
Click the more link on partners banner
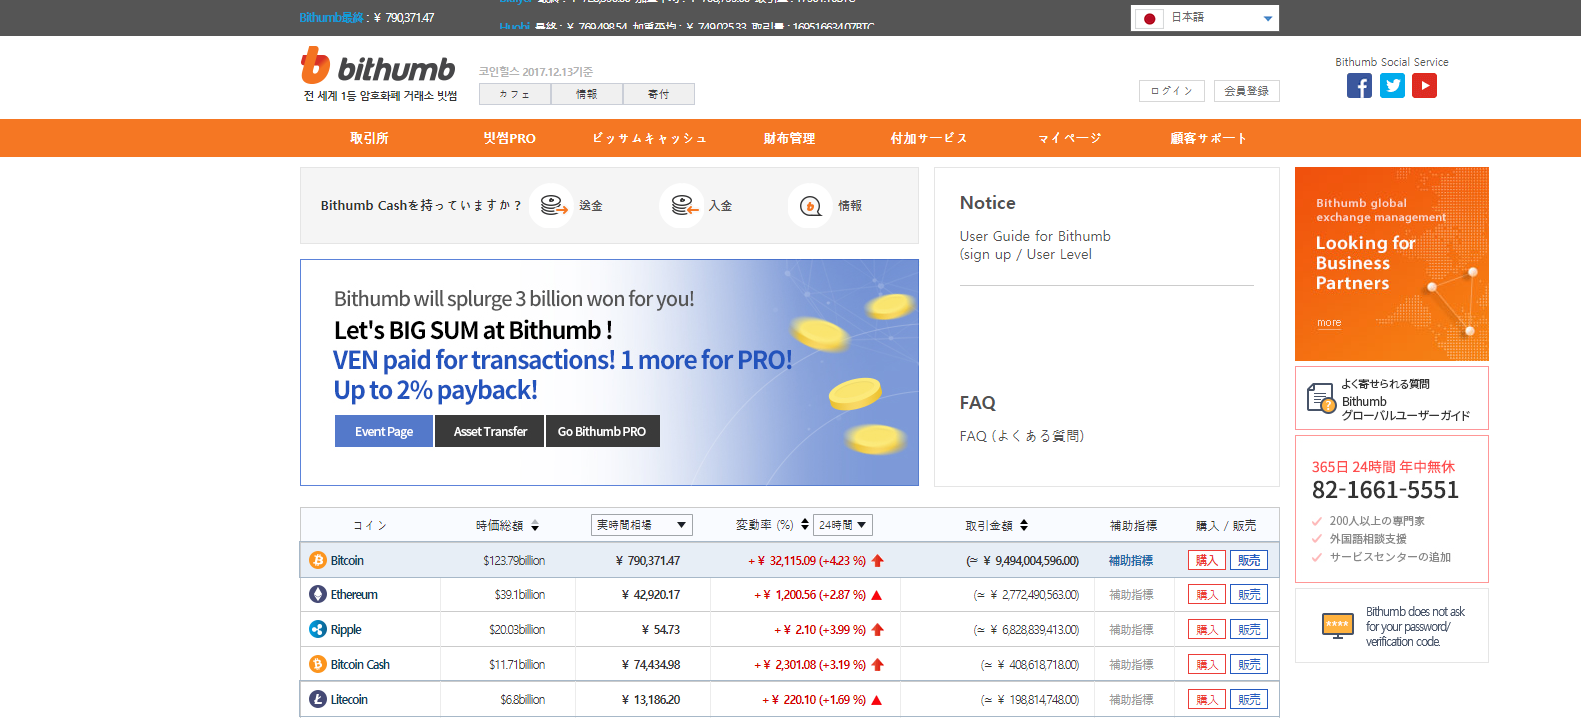point(1329,323)
